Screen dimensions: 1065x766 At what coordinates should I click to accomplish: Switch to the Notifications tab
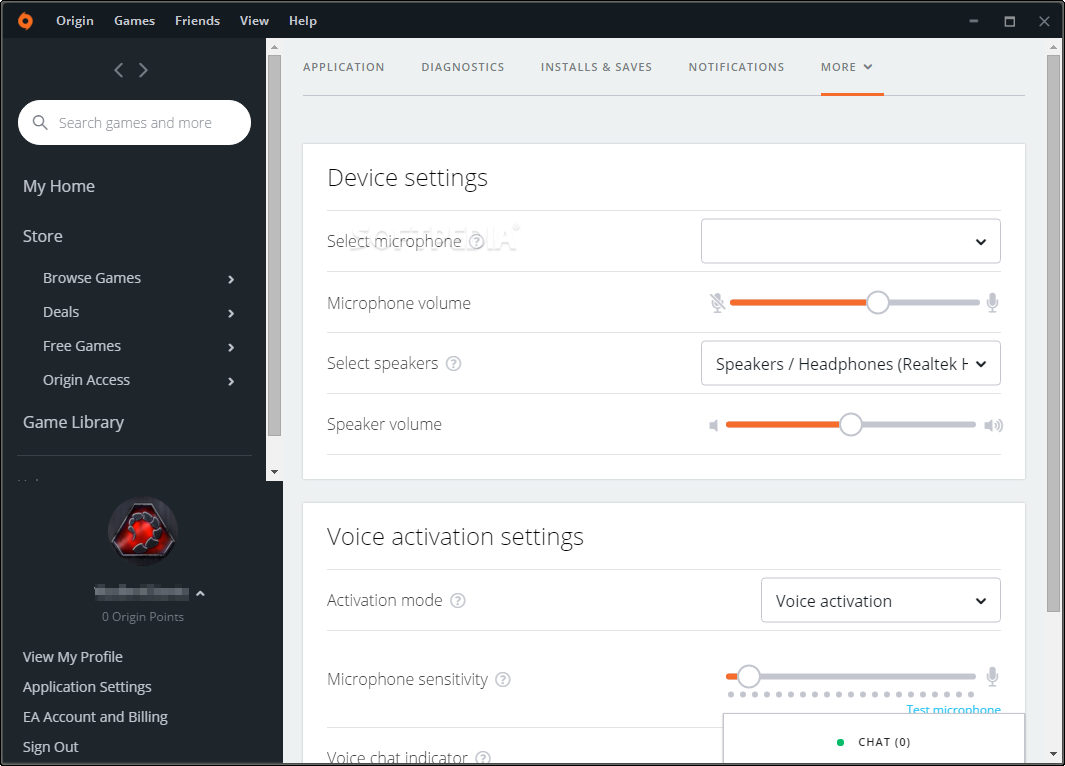736,67
